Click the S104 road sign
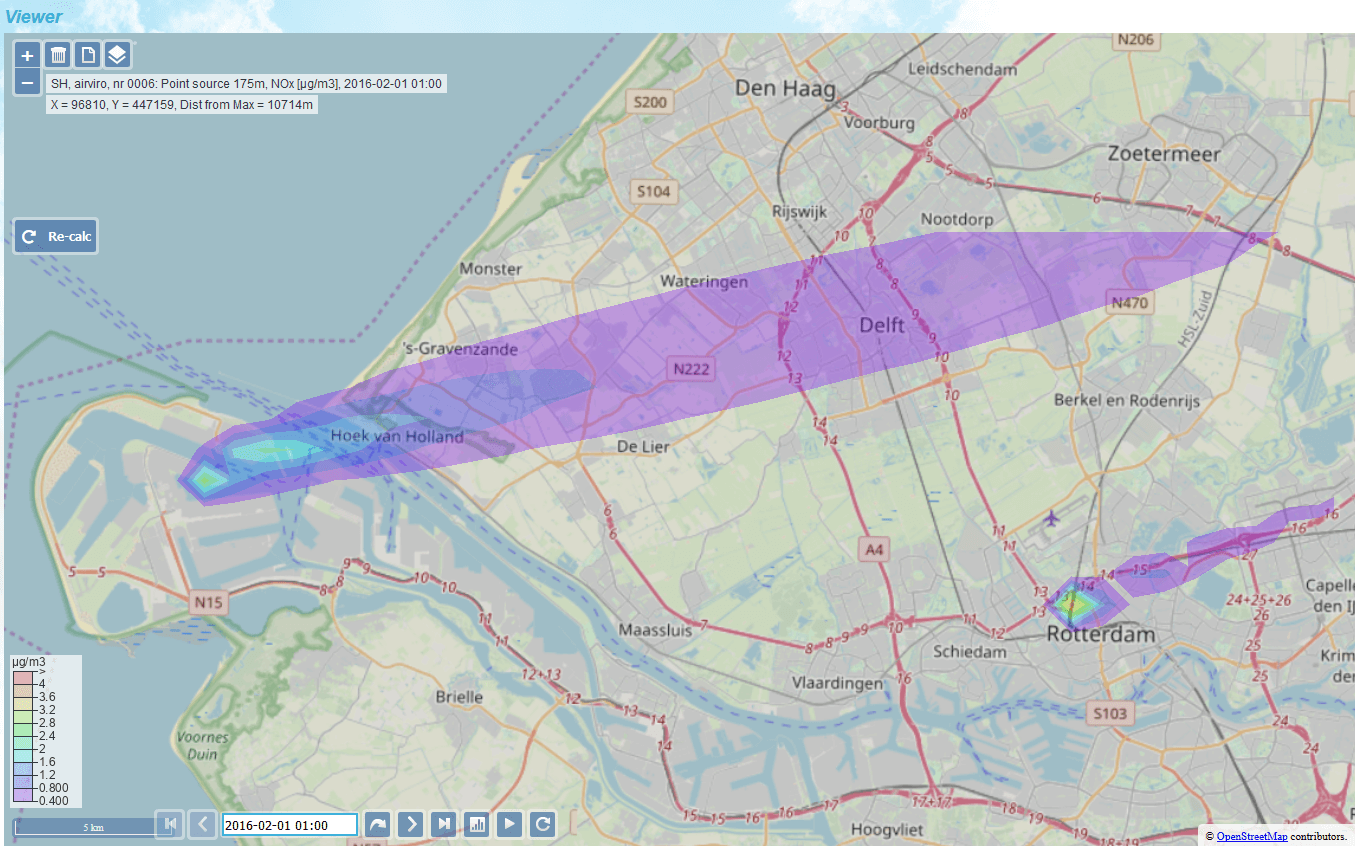The image size is (1359, 850). [x=653, y=190]
